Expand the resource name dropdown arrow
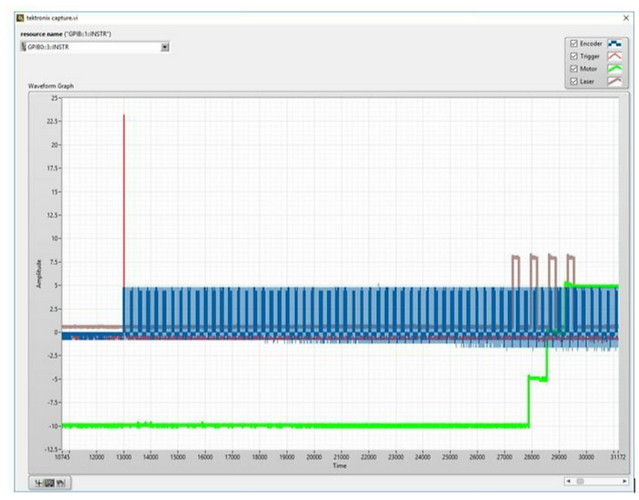 [x=165, y=47]
